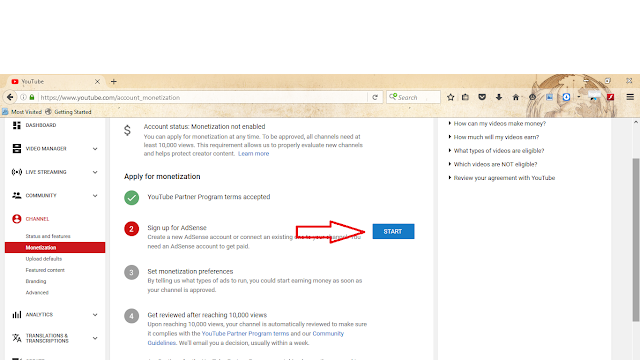Close the YouTube tab
The image size is (640, 360).
[97, 82]
